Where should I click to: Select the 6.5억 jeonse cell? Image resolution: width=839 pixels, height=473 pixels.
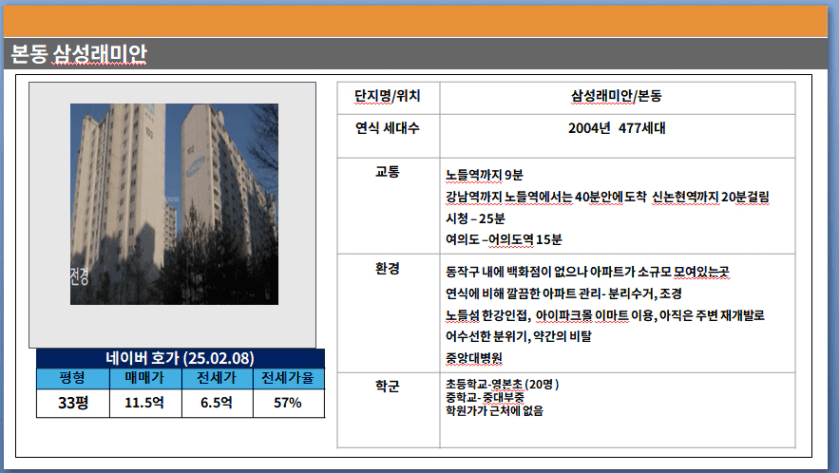coord(217,403)
